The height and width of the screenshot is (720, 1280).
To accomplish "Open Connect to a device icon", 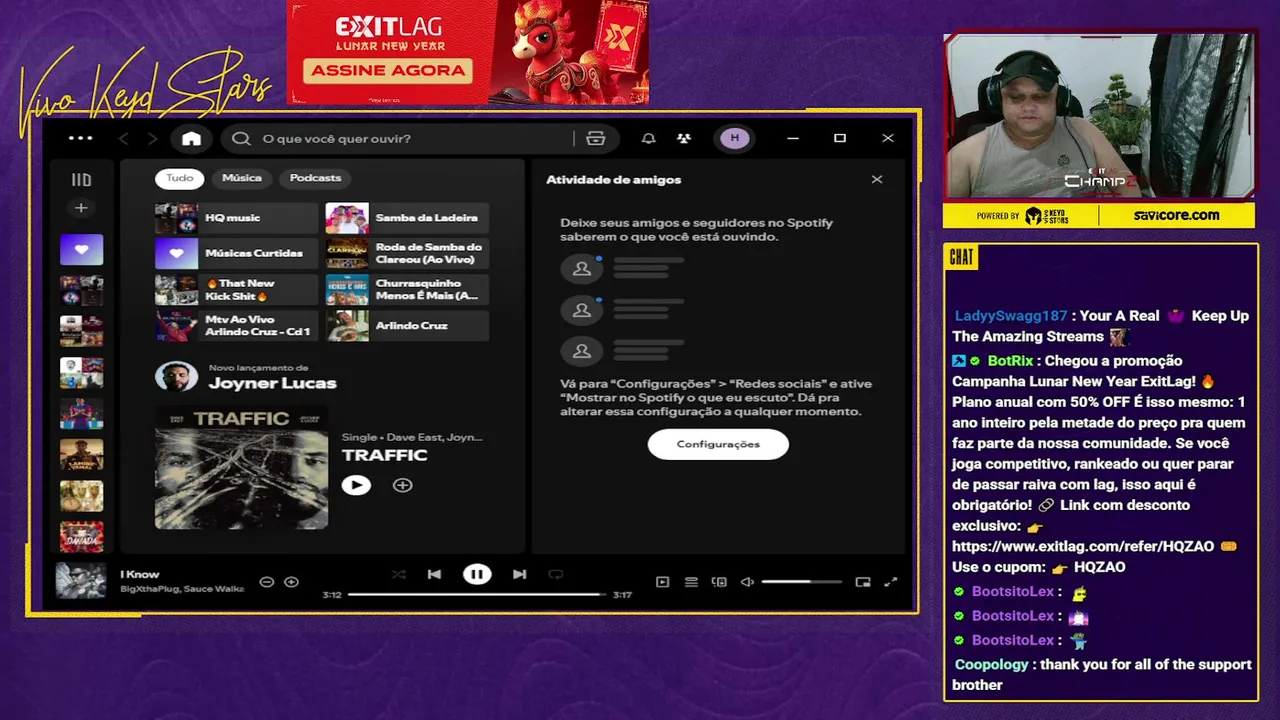I will [x=719, y=582].
